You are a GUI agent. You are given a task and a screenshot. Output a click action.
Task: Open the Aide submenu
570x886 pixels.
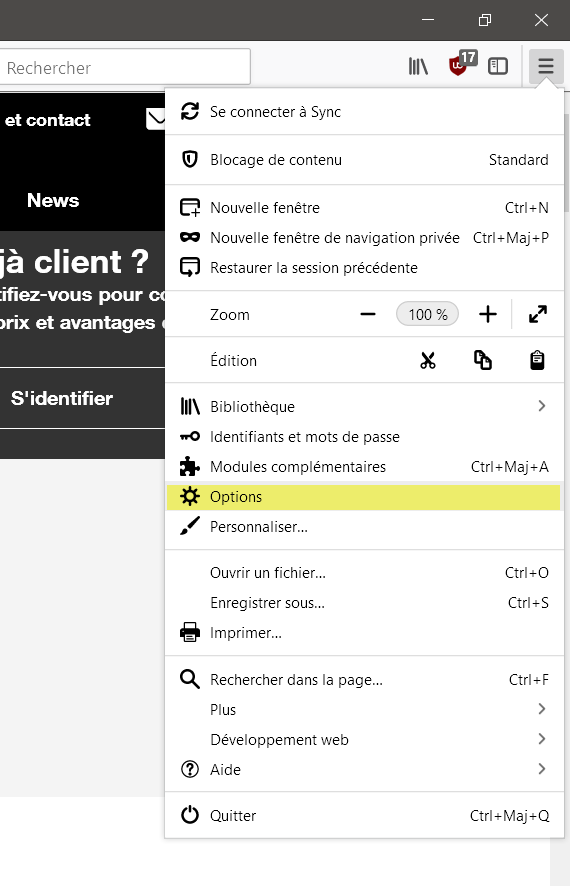coord(363,769)
